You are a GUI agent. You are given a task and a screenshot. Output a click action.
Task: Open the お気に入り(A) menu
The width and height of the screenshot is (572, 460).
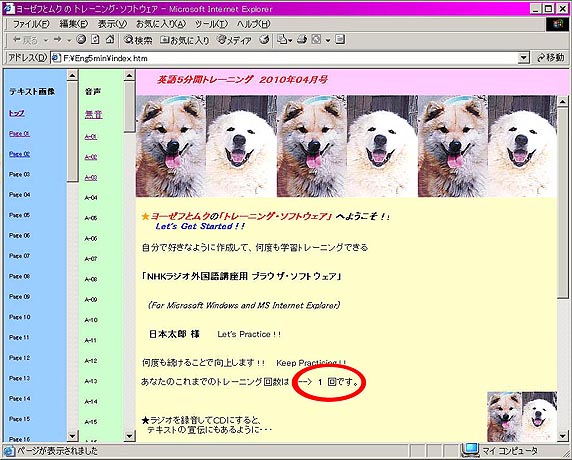point(161,24)
